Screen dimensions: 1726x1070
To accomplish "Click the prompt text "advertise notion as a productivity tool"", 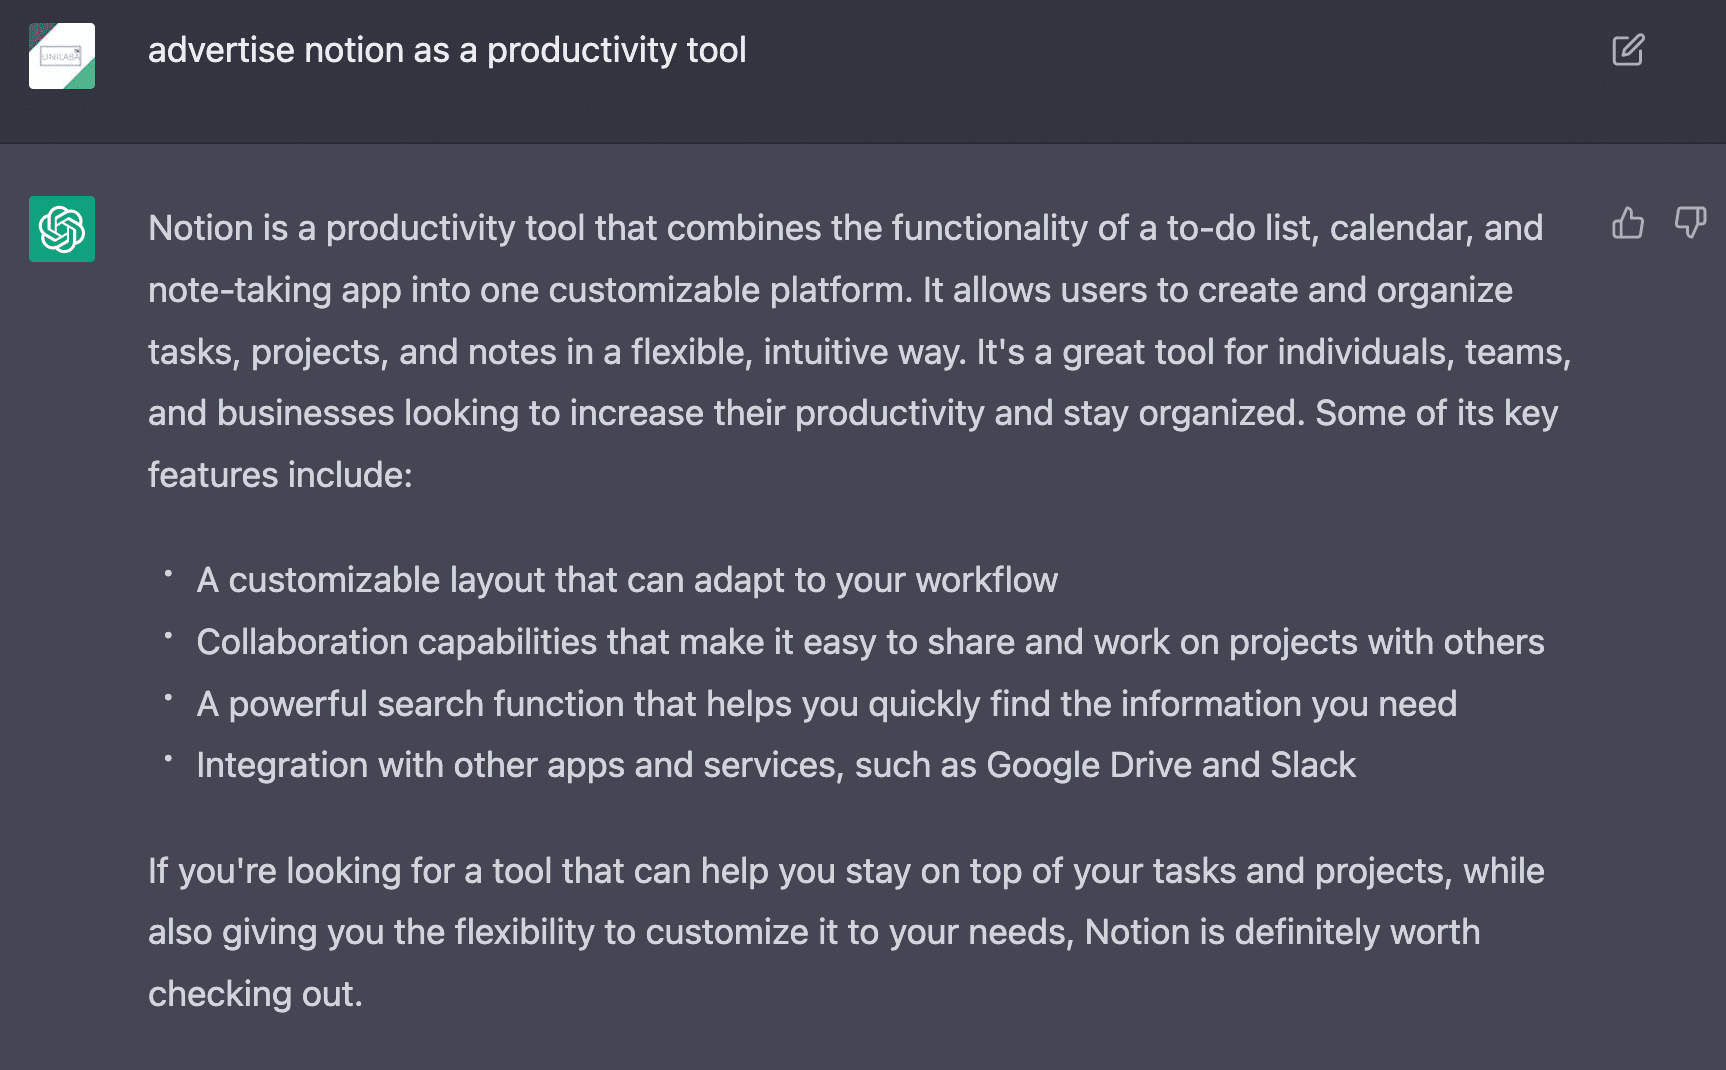I will pos(447,50).
